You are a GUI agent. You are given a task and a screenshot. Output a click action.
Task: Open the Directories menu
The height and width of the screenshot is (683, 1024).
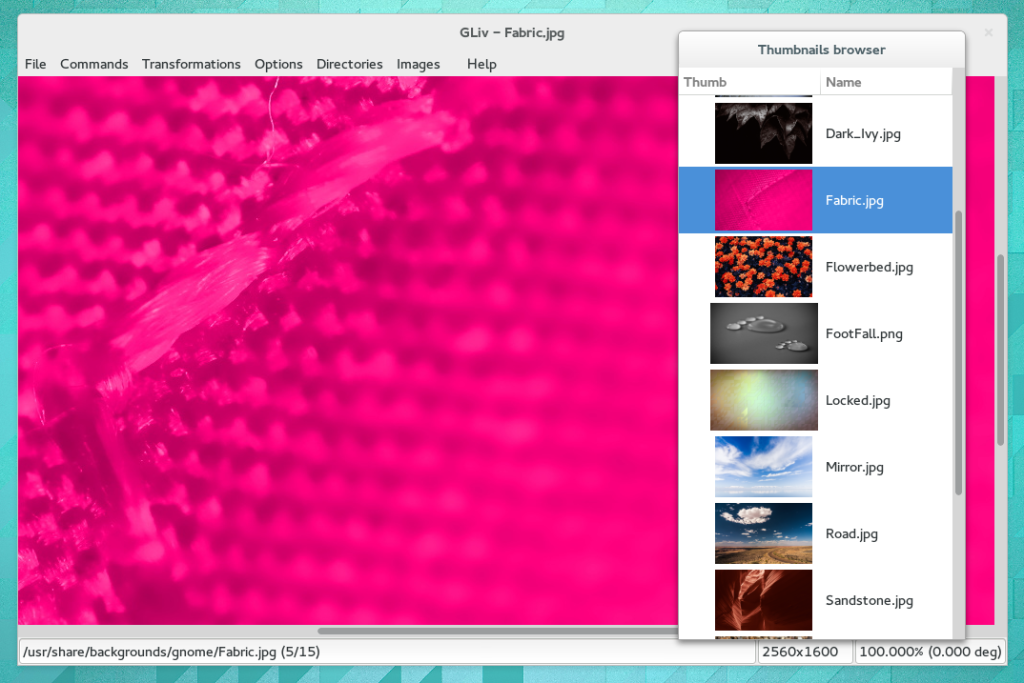coord(349,63)
